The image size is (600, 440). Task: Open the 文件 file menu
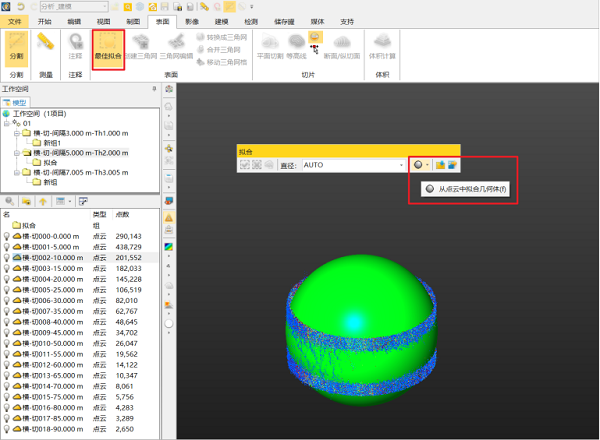(x=15, y=22)
